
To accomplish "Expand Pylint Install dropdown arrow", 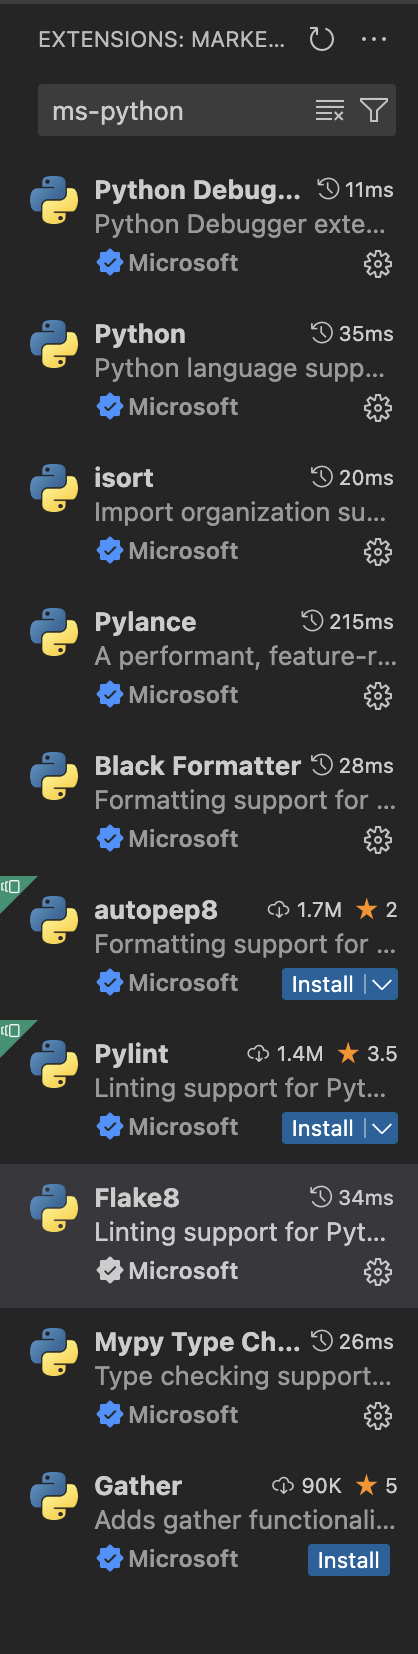I will (382, 1128).
